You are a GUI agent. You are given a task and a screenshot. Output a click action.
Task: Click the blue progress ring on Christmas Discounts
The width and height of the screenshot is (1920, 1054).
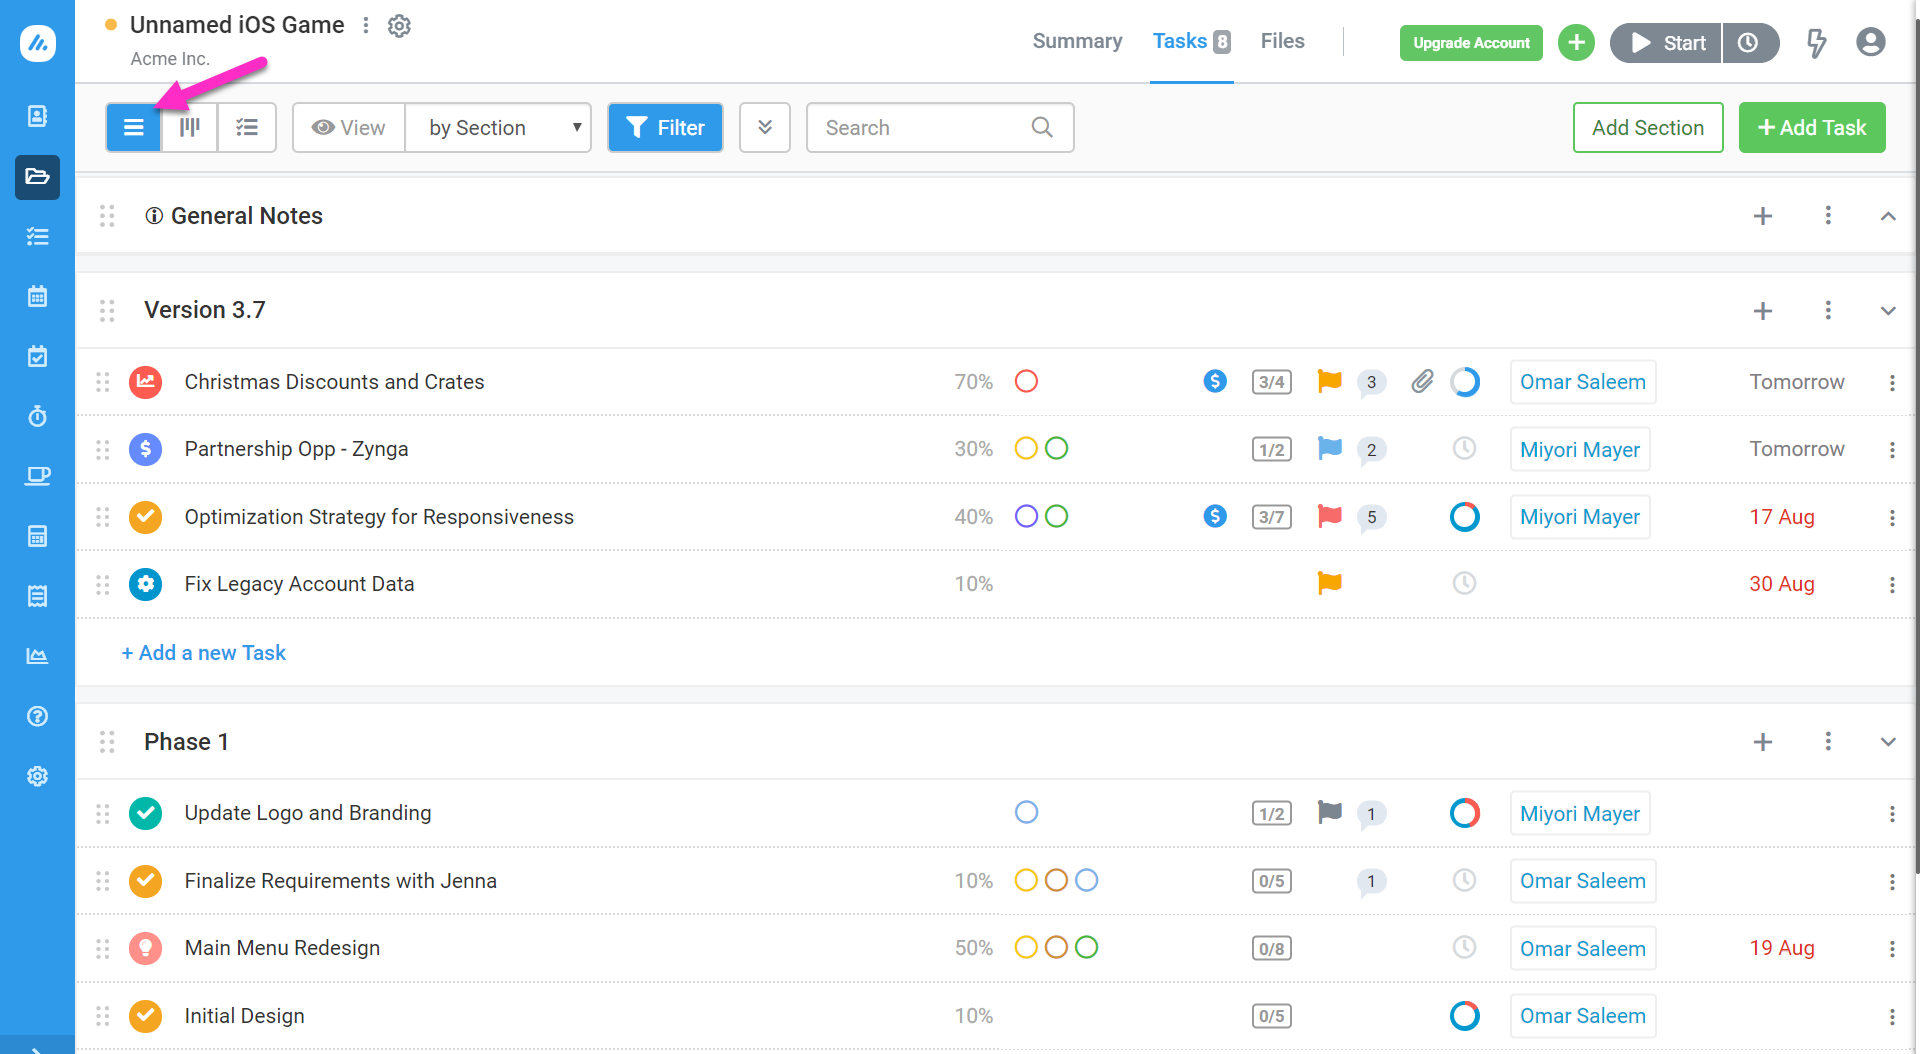[x=1465, y=381]
